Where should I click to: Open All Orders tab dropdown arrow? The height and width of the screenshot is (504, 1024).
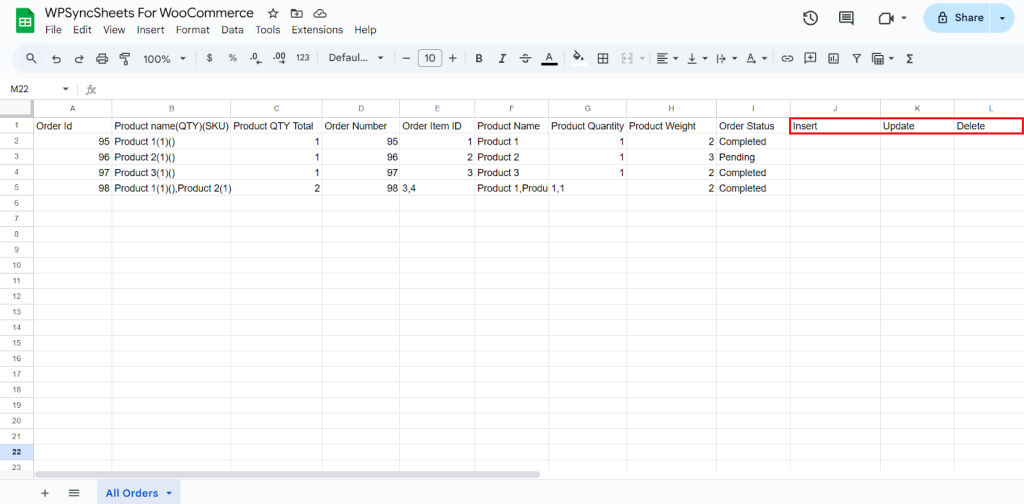[169, 494]
